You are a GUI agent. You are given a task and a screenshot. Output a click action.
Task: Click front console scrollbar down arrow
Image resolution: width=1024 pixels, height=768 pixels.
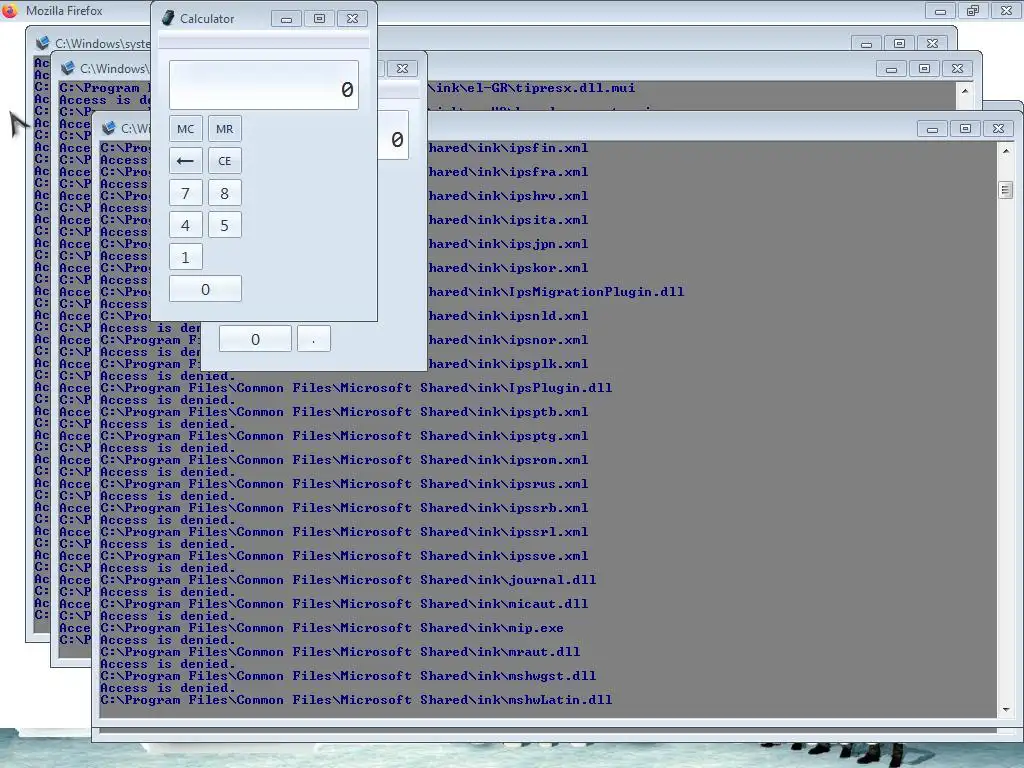[x=1006, y=710]
